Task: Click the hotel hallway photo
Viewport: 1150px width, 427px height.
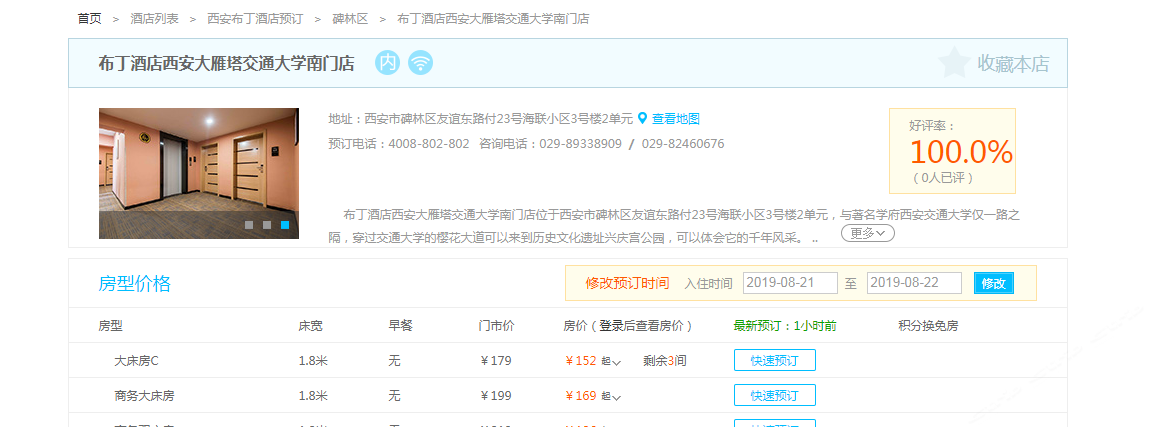Action: tap(199, 173)
